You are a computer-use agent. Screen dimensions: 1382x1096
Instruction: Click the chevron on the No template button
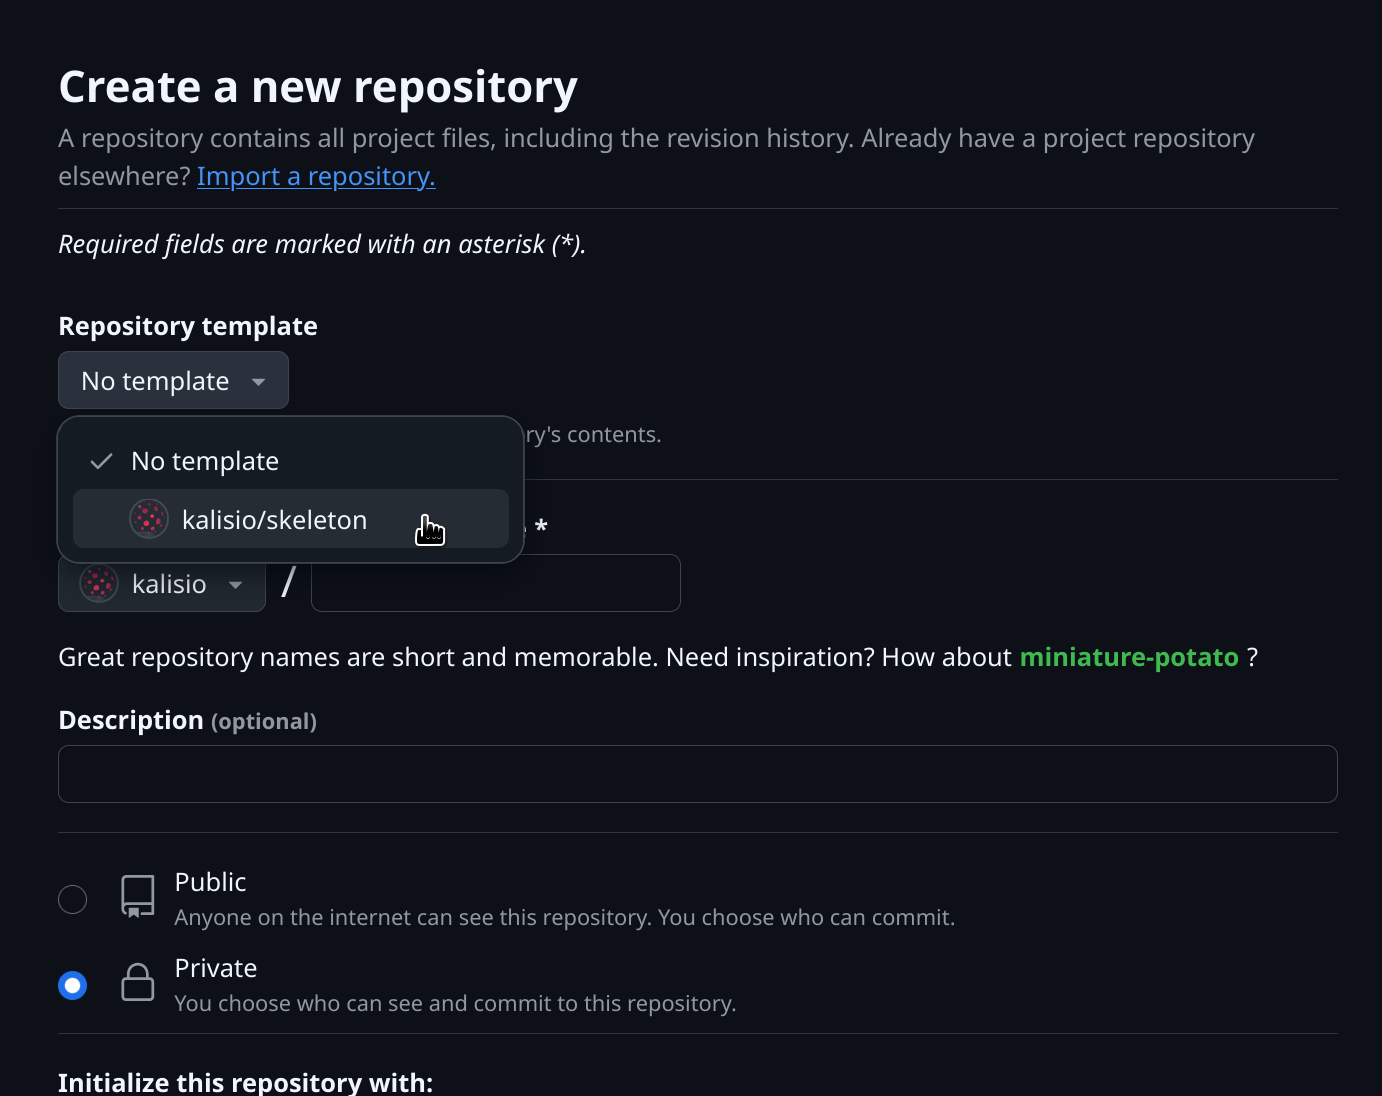257,381
